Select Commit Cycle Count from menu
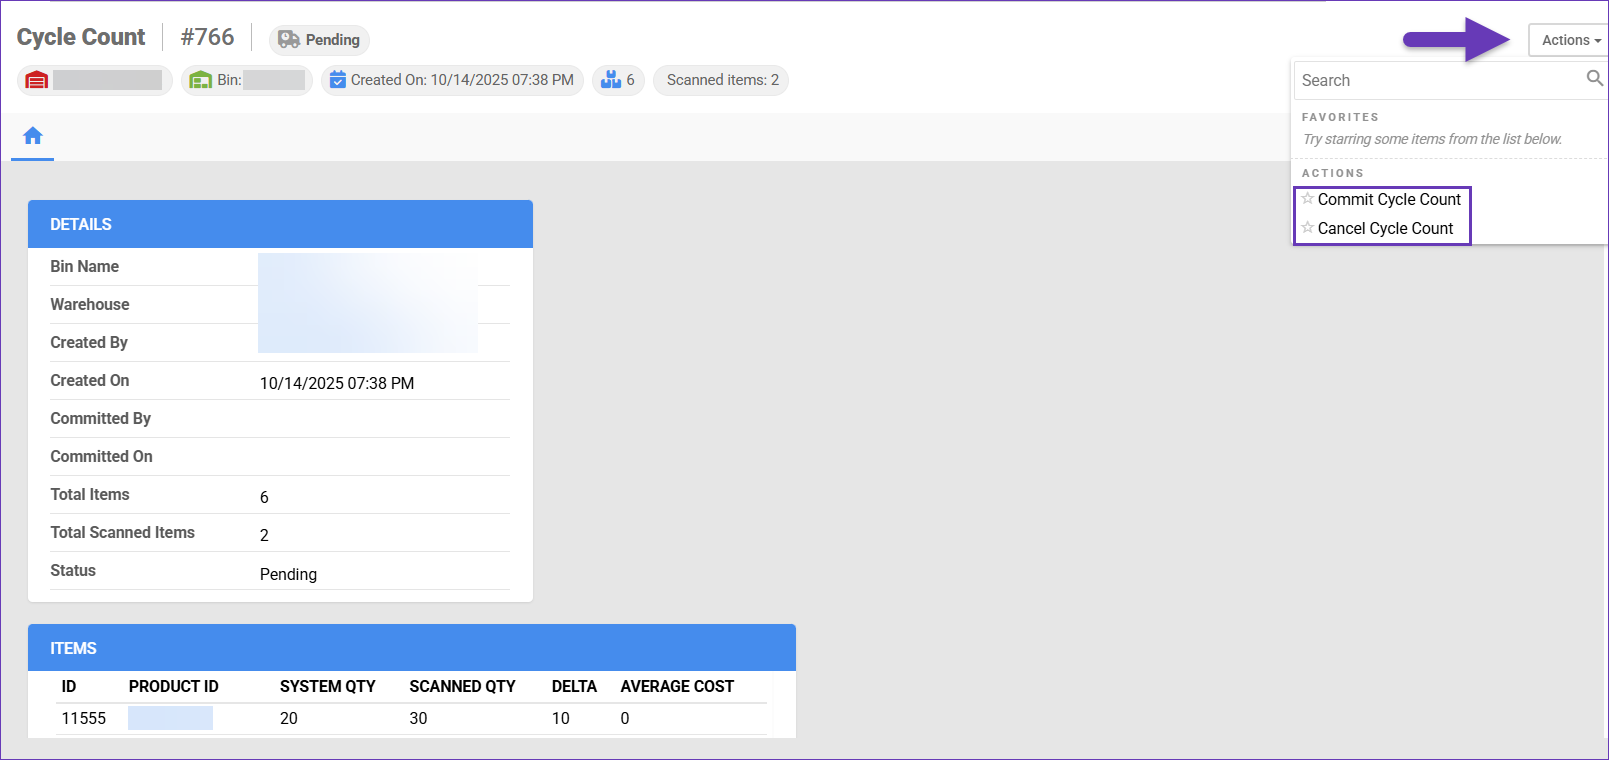 tap(1388, 200)
